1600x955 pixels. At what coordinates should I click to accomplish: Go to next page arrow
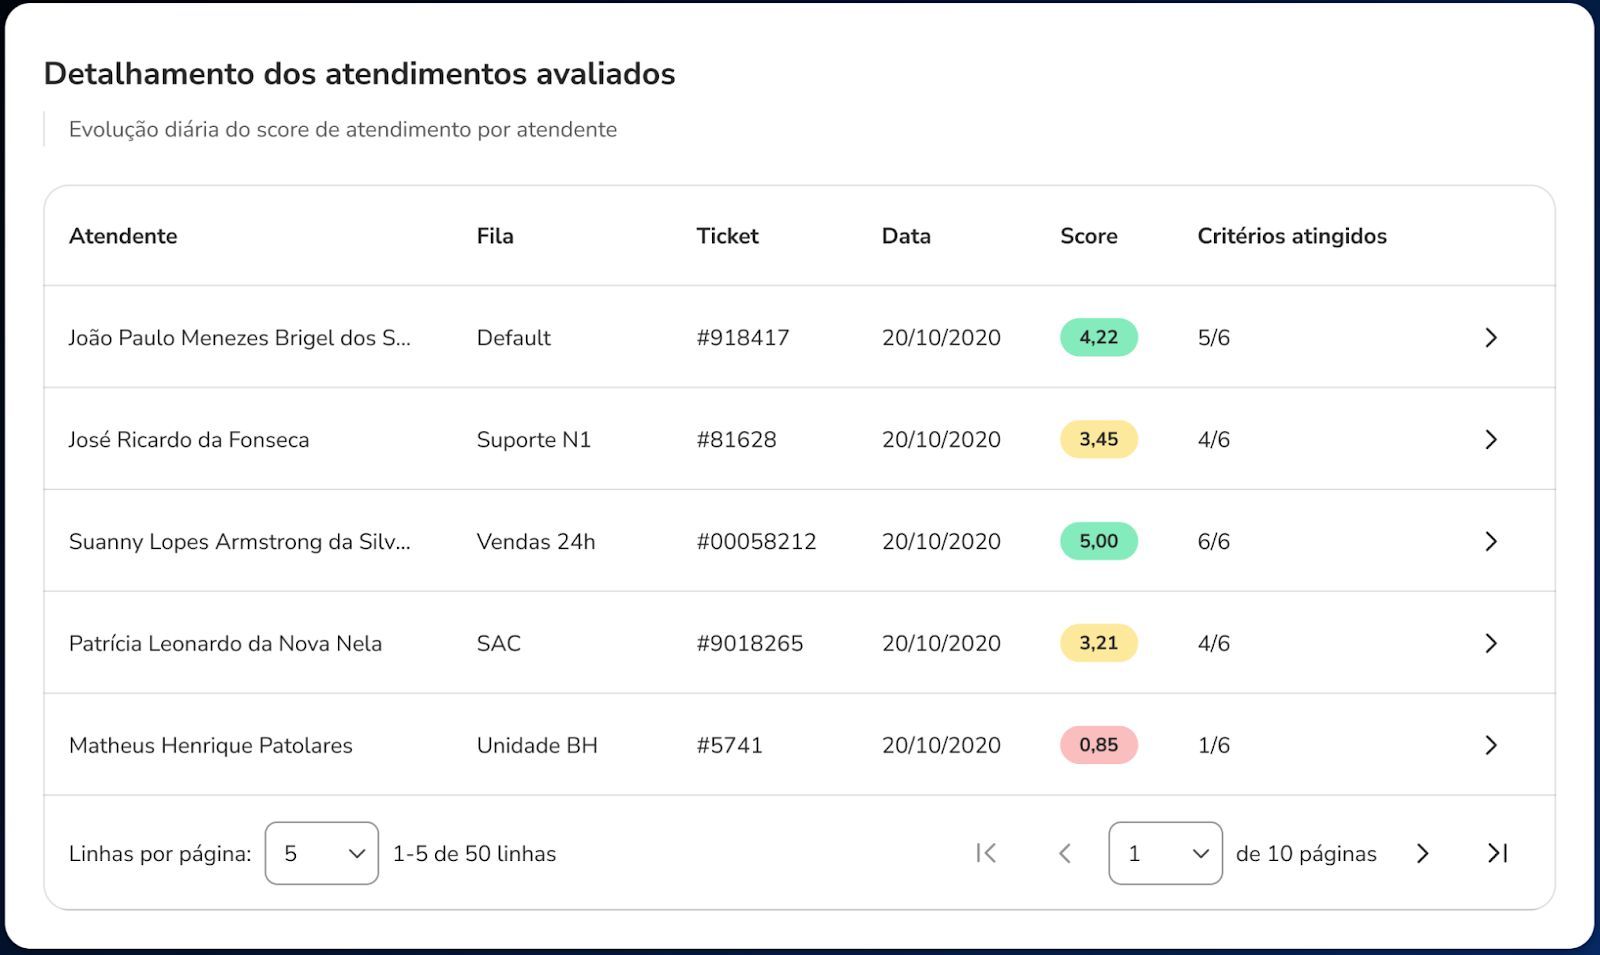(x=1422, y=853)
